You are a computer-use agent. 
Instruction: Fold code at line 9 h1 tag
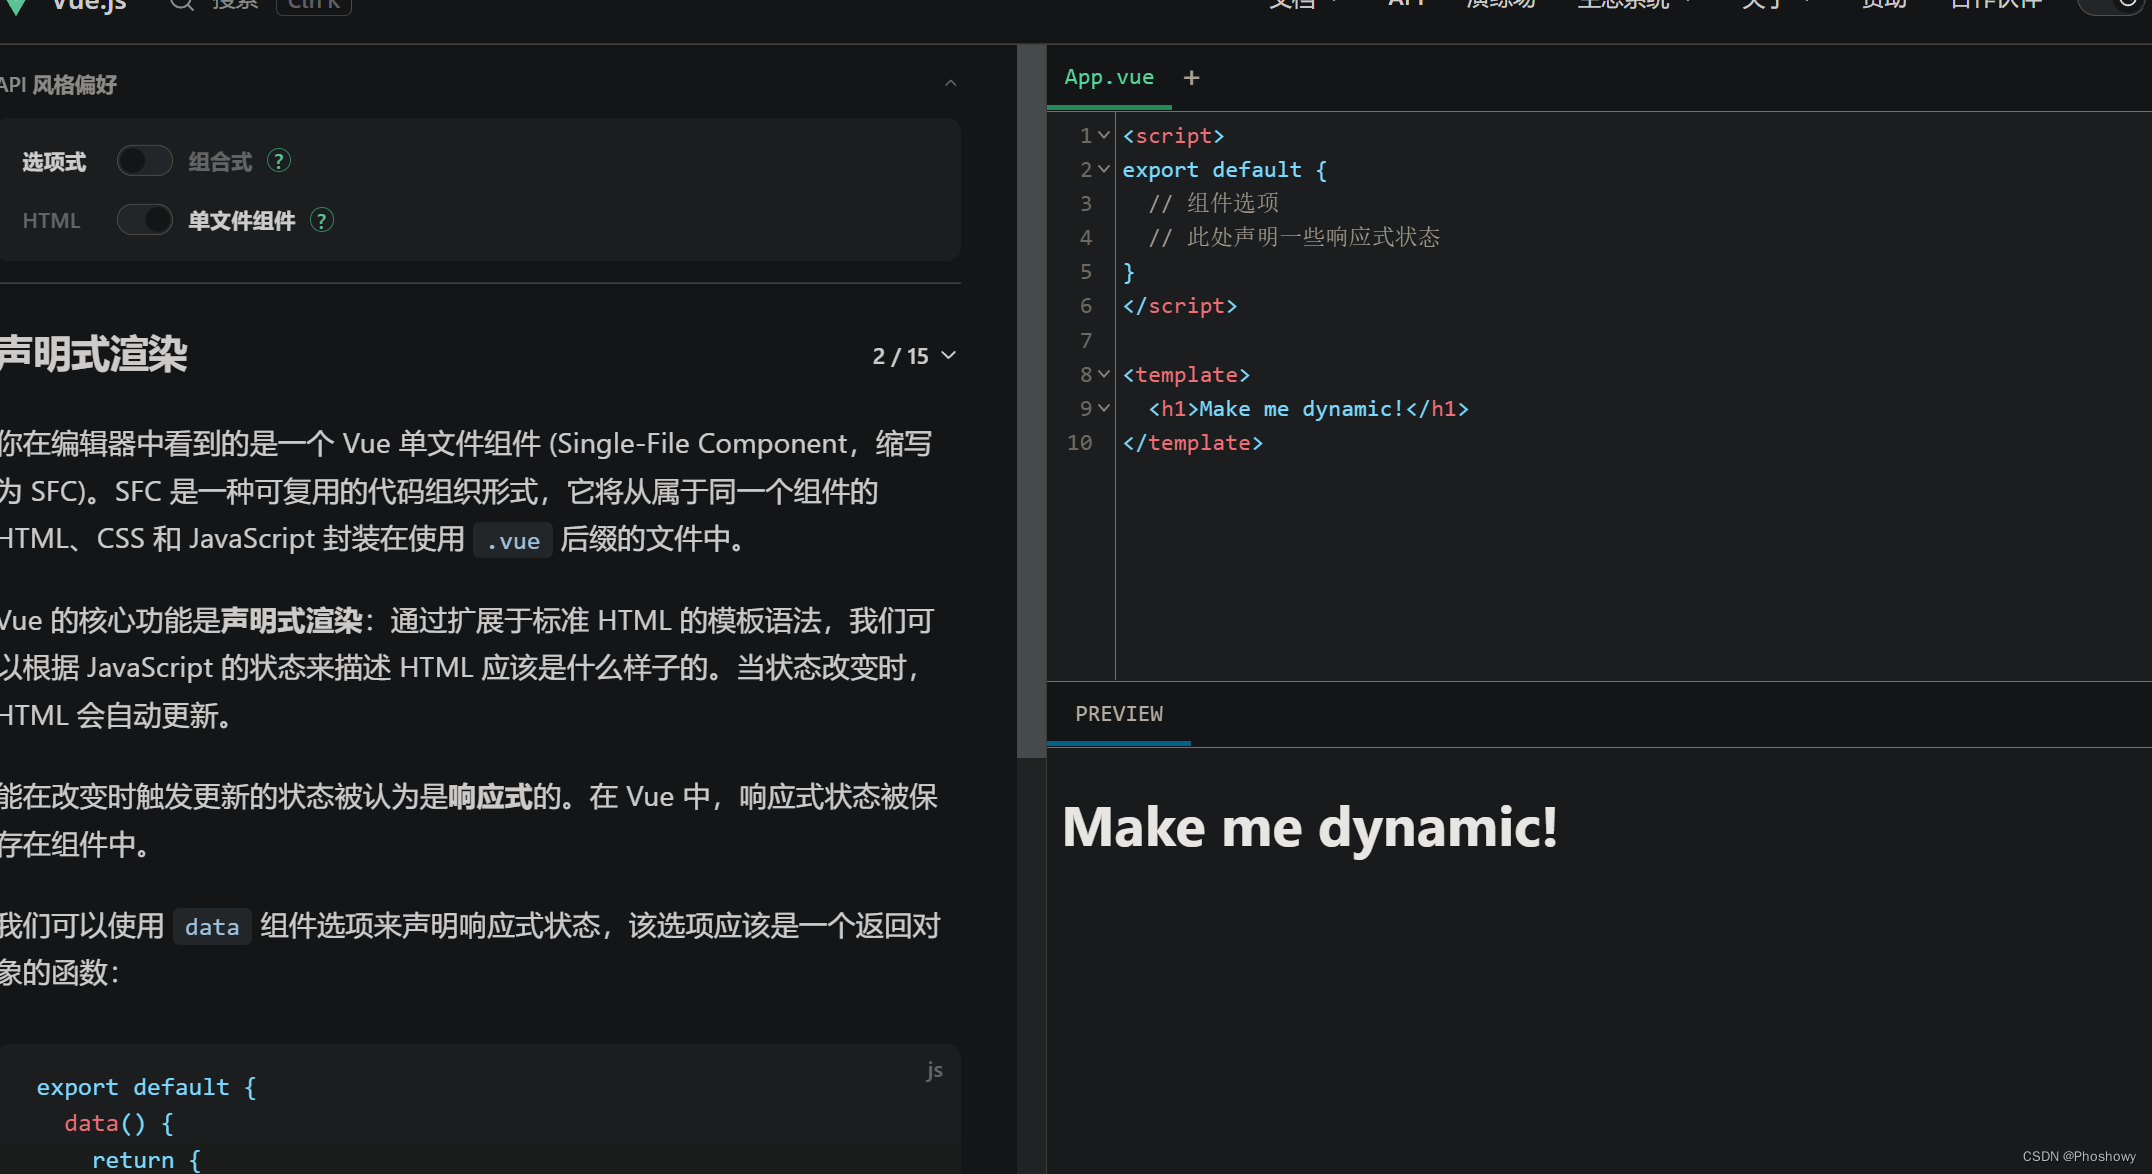click(x=1104, y=408)
